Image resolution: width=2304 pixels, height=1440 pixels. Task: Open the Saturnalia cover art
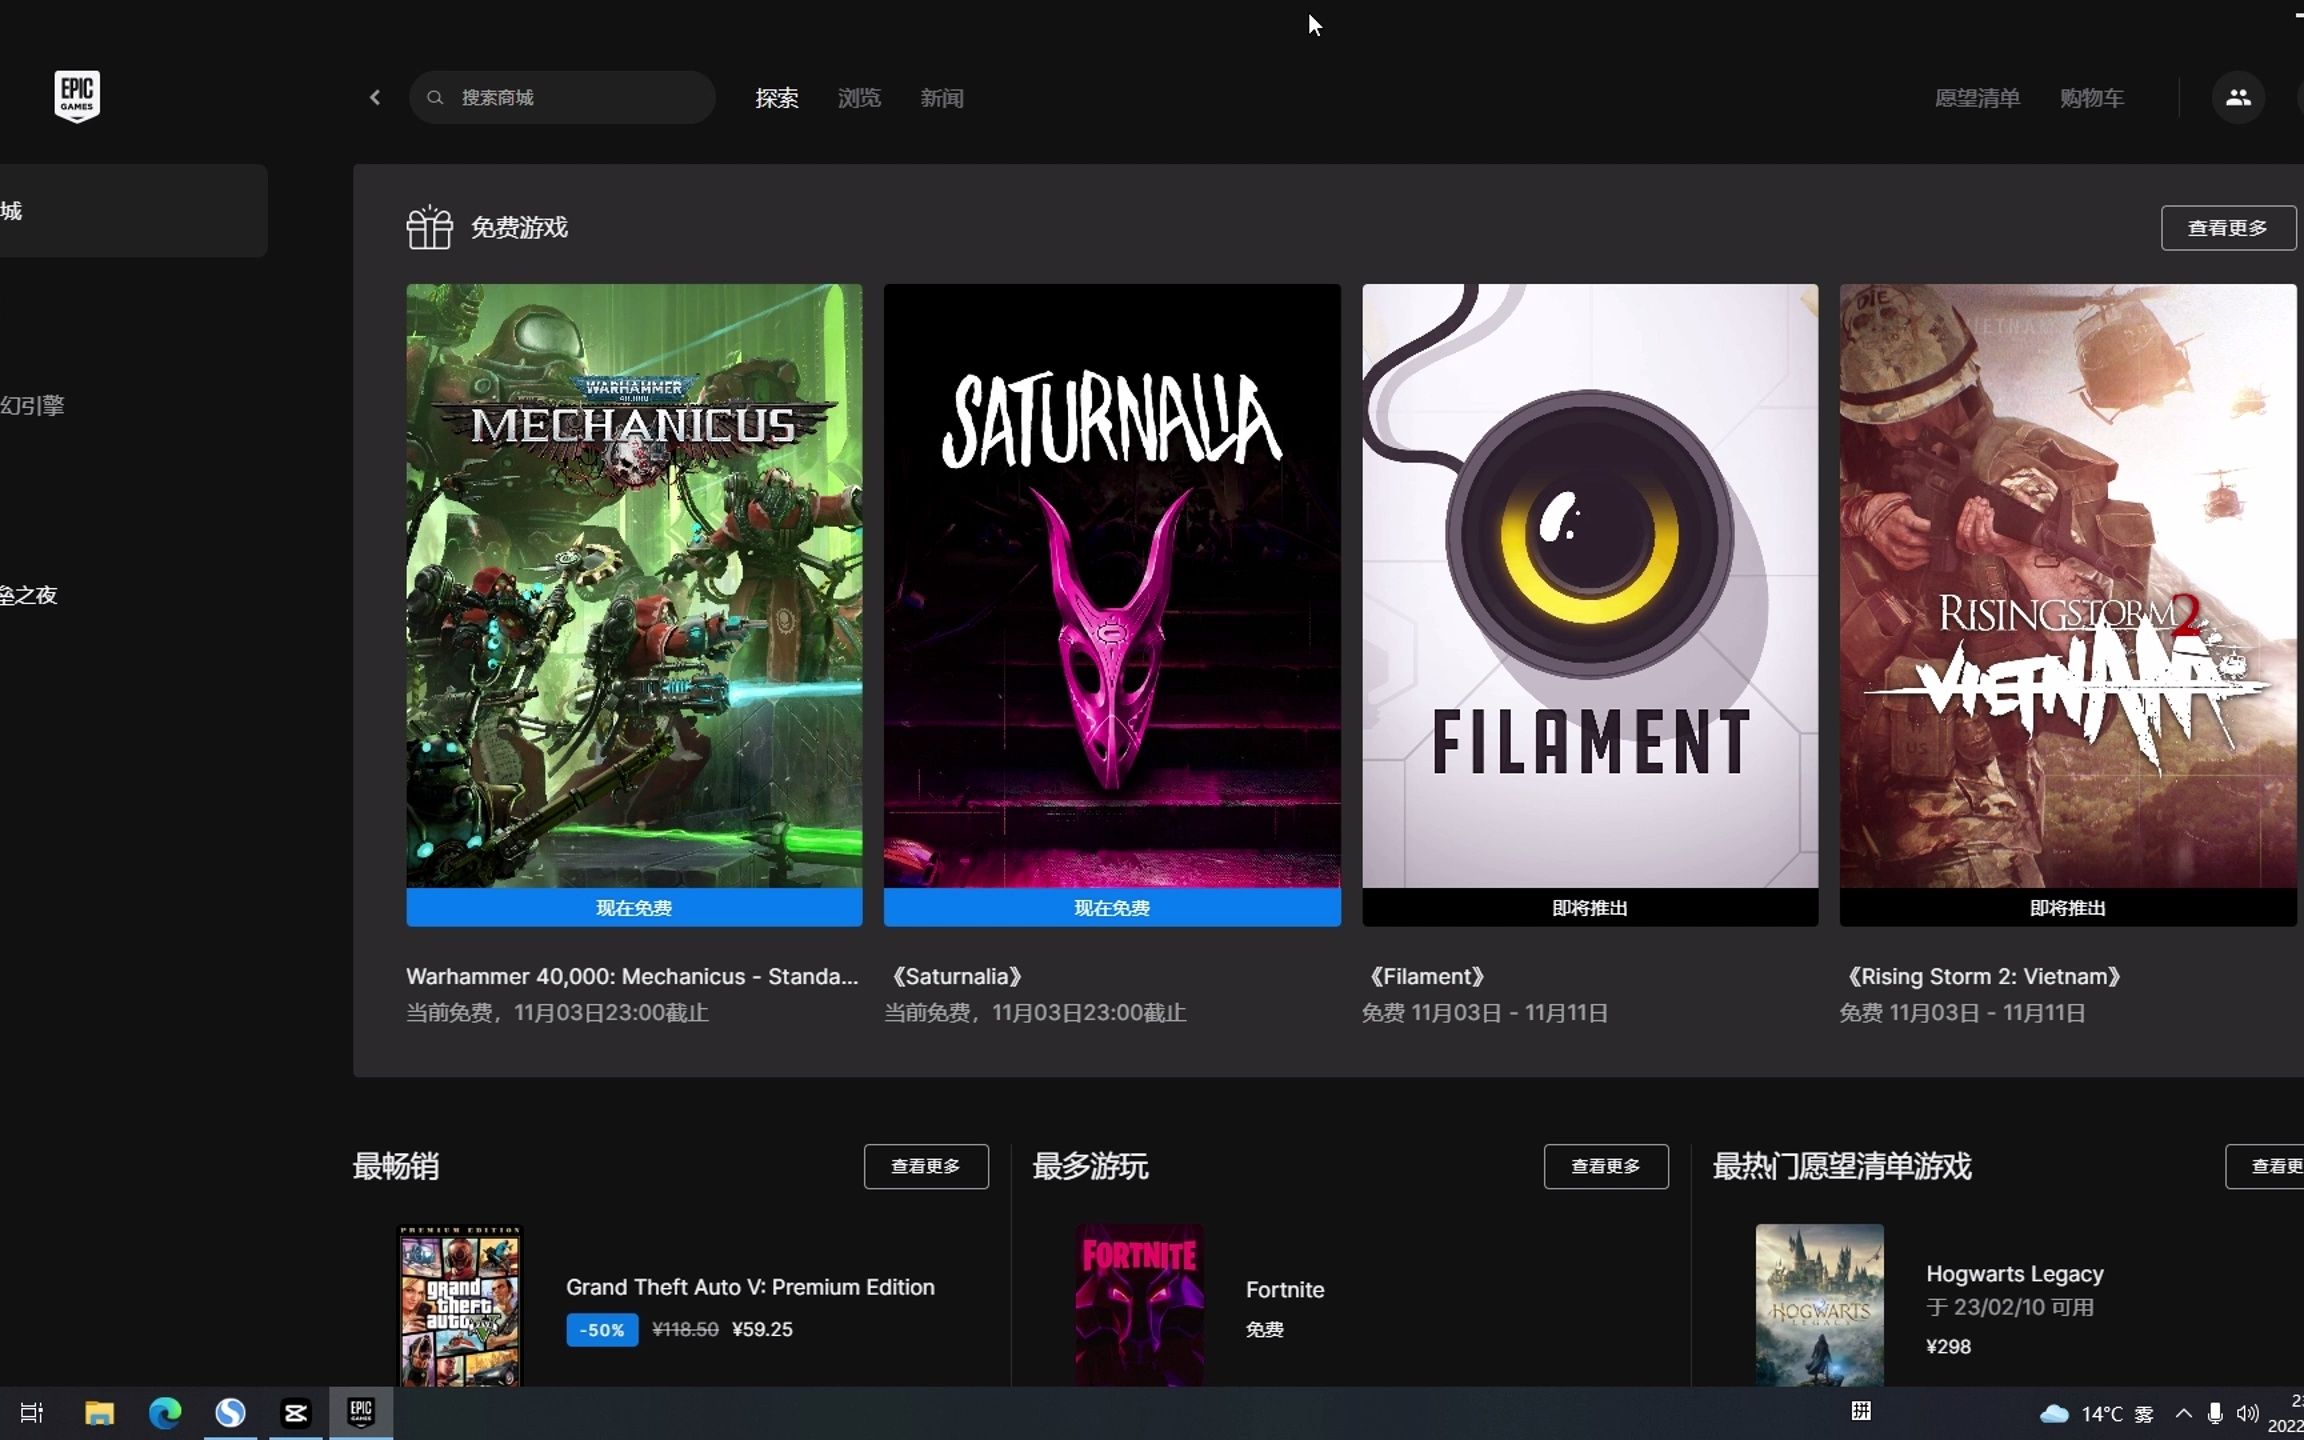pos(1112,586)
